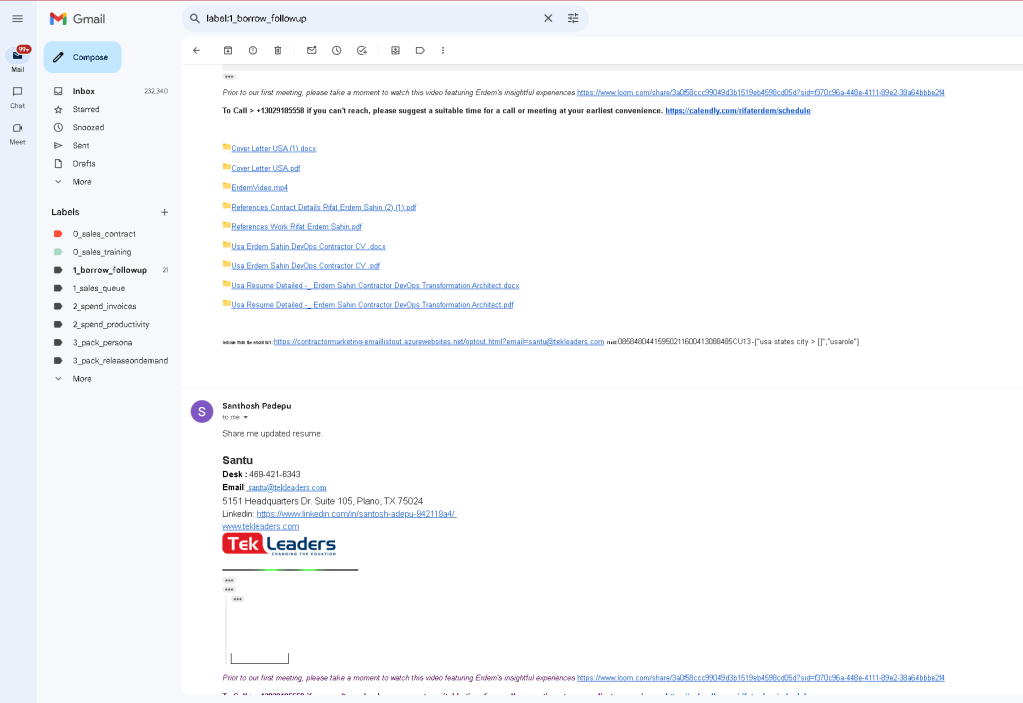Click the opt-out azurewebsites link
This screenshot has width=1023, height=703.
pyautogui.click(x=438, y=342)
